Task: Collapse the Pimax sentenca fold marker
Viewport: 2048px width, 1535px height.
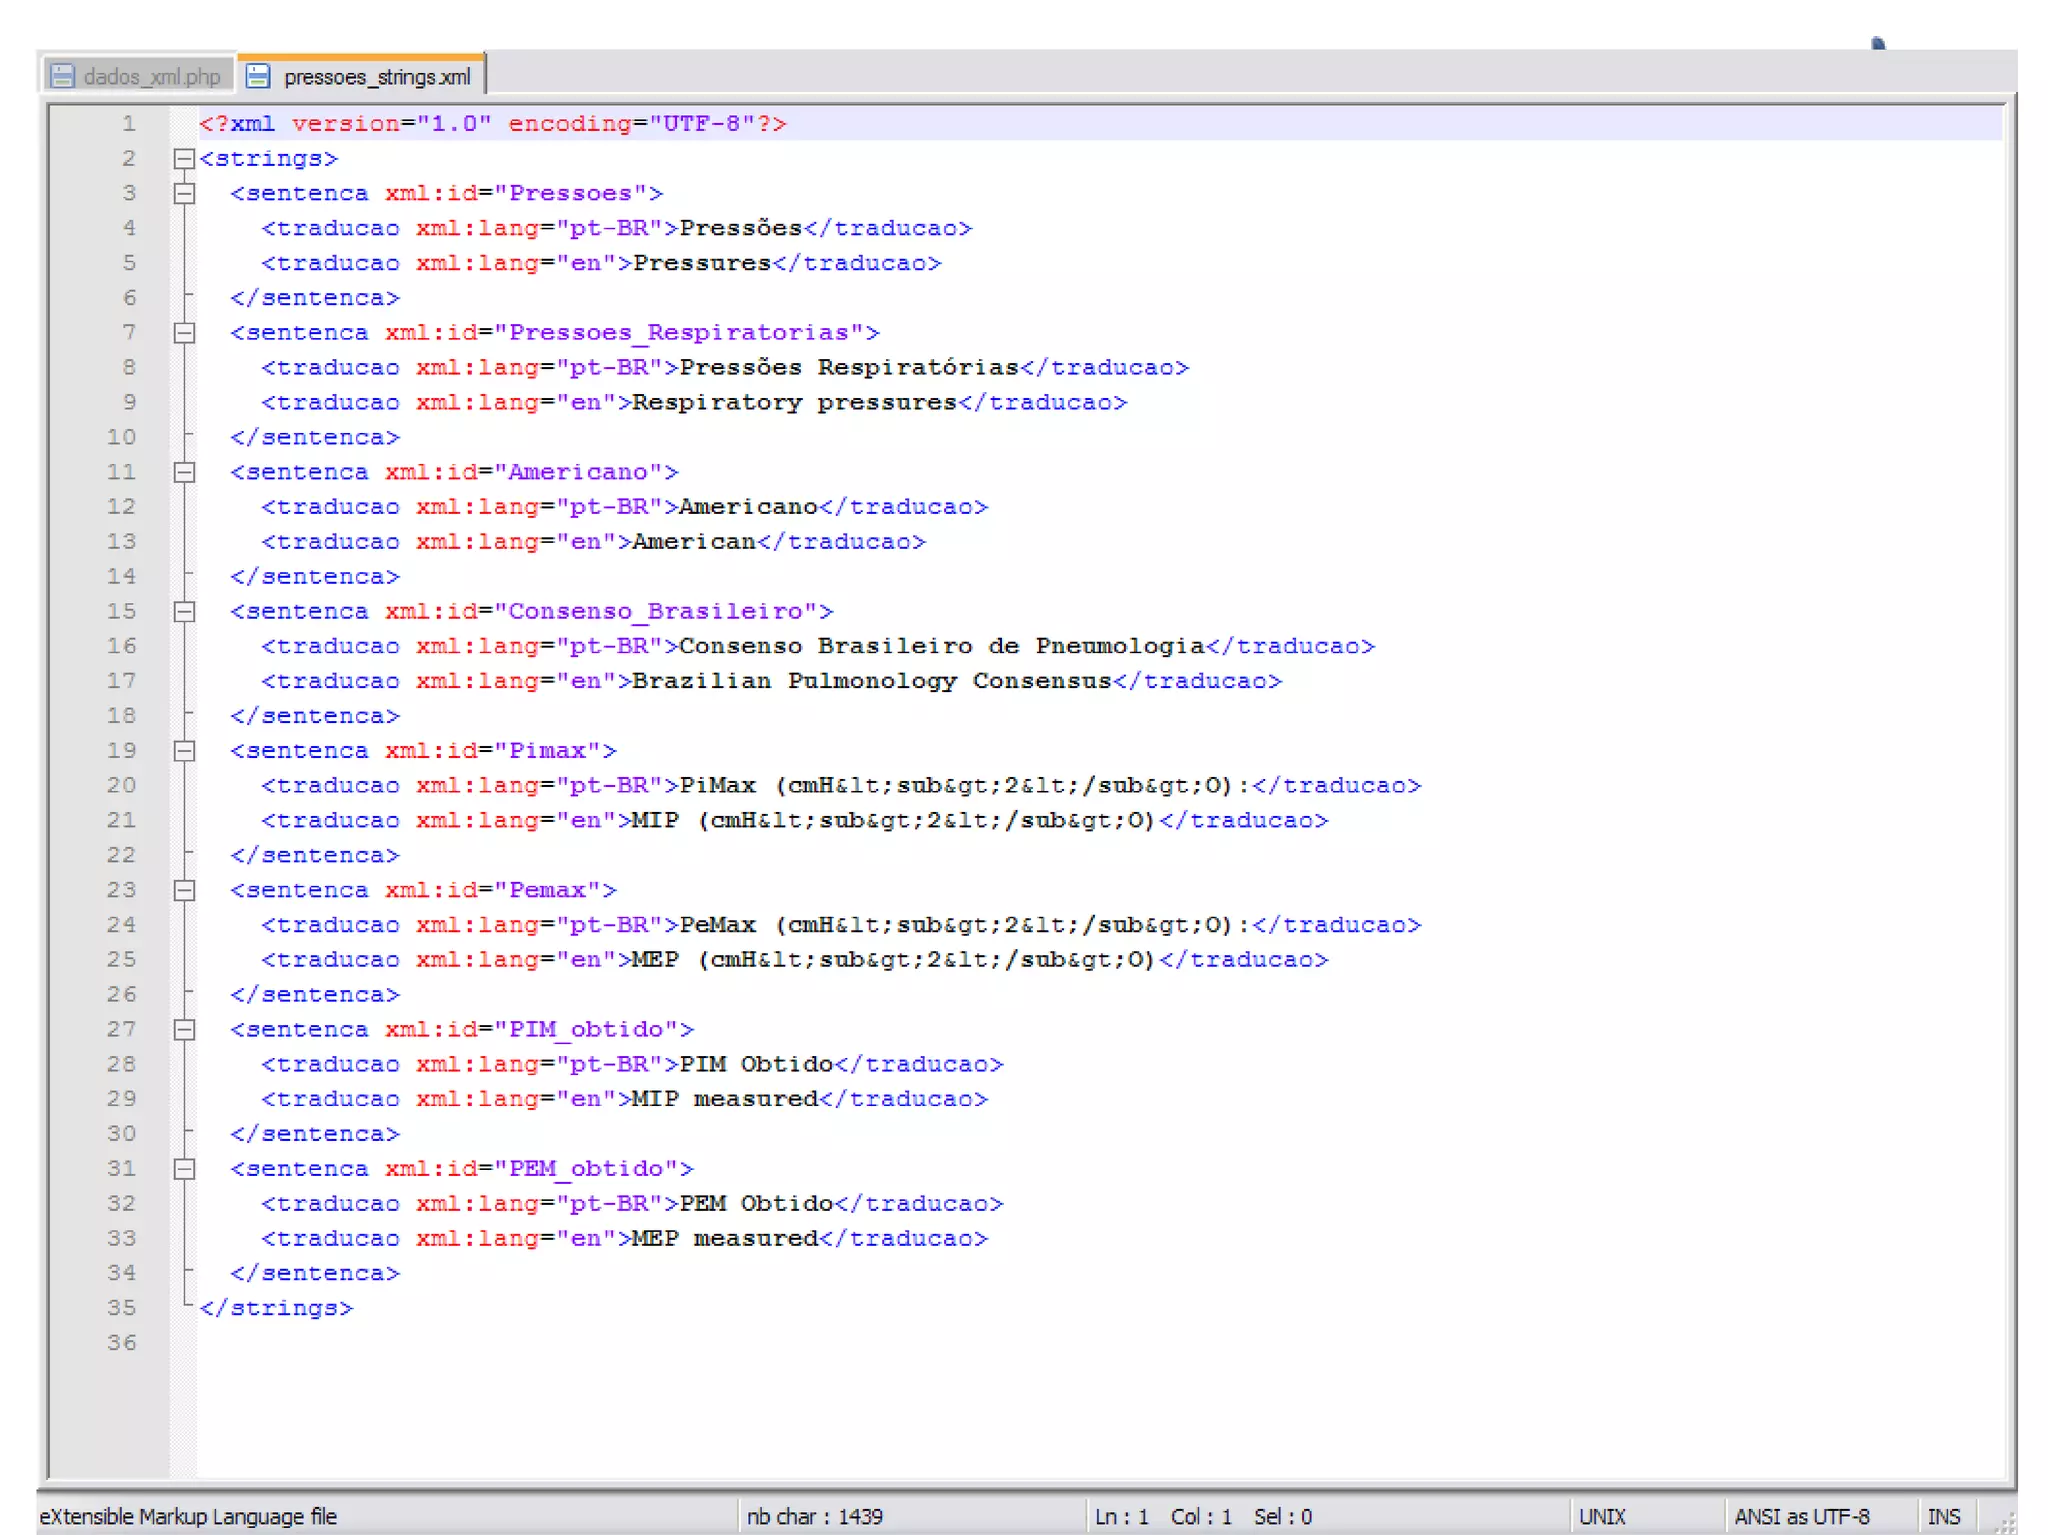Action: (x=184, y=751)
